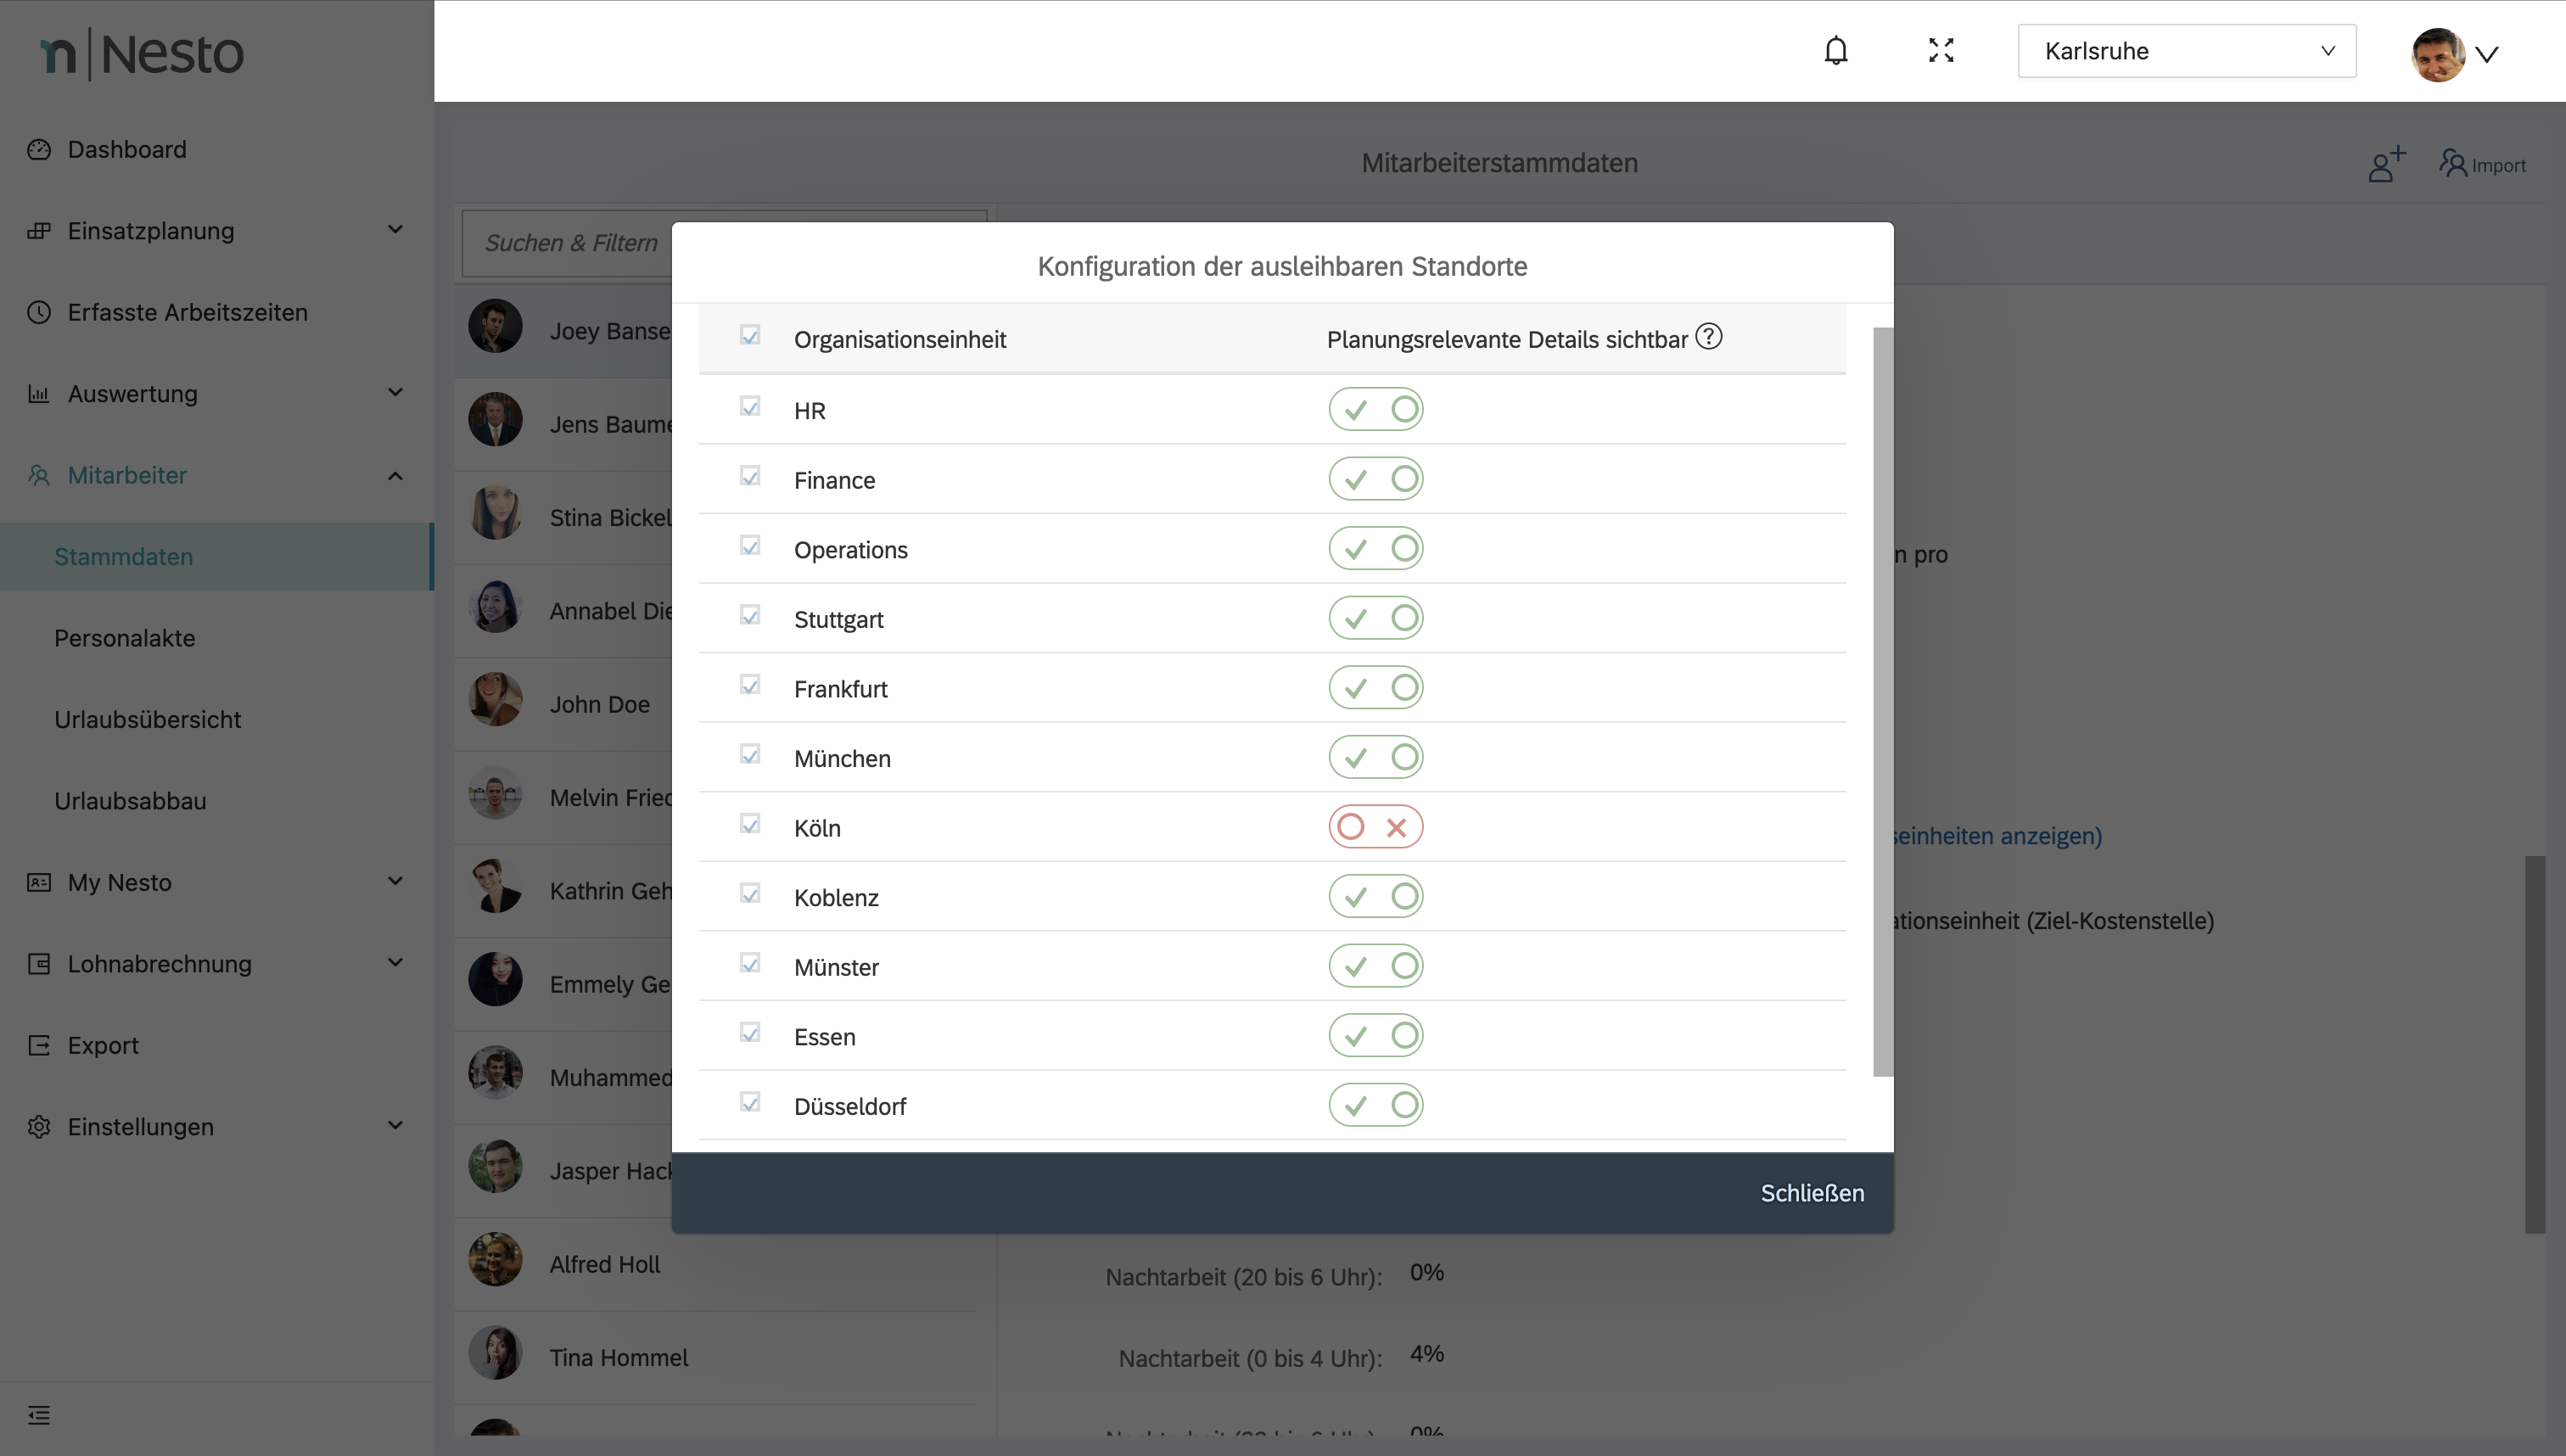Screen dimensions: 2566x1456
Task: Toggle fullscreen mode icon
Action: coord(1941,51)
